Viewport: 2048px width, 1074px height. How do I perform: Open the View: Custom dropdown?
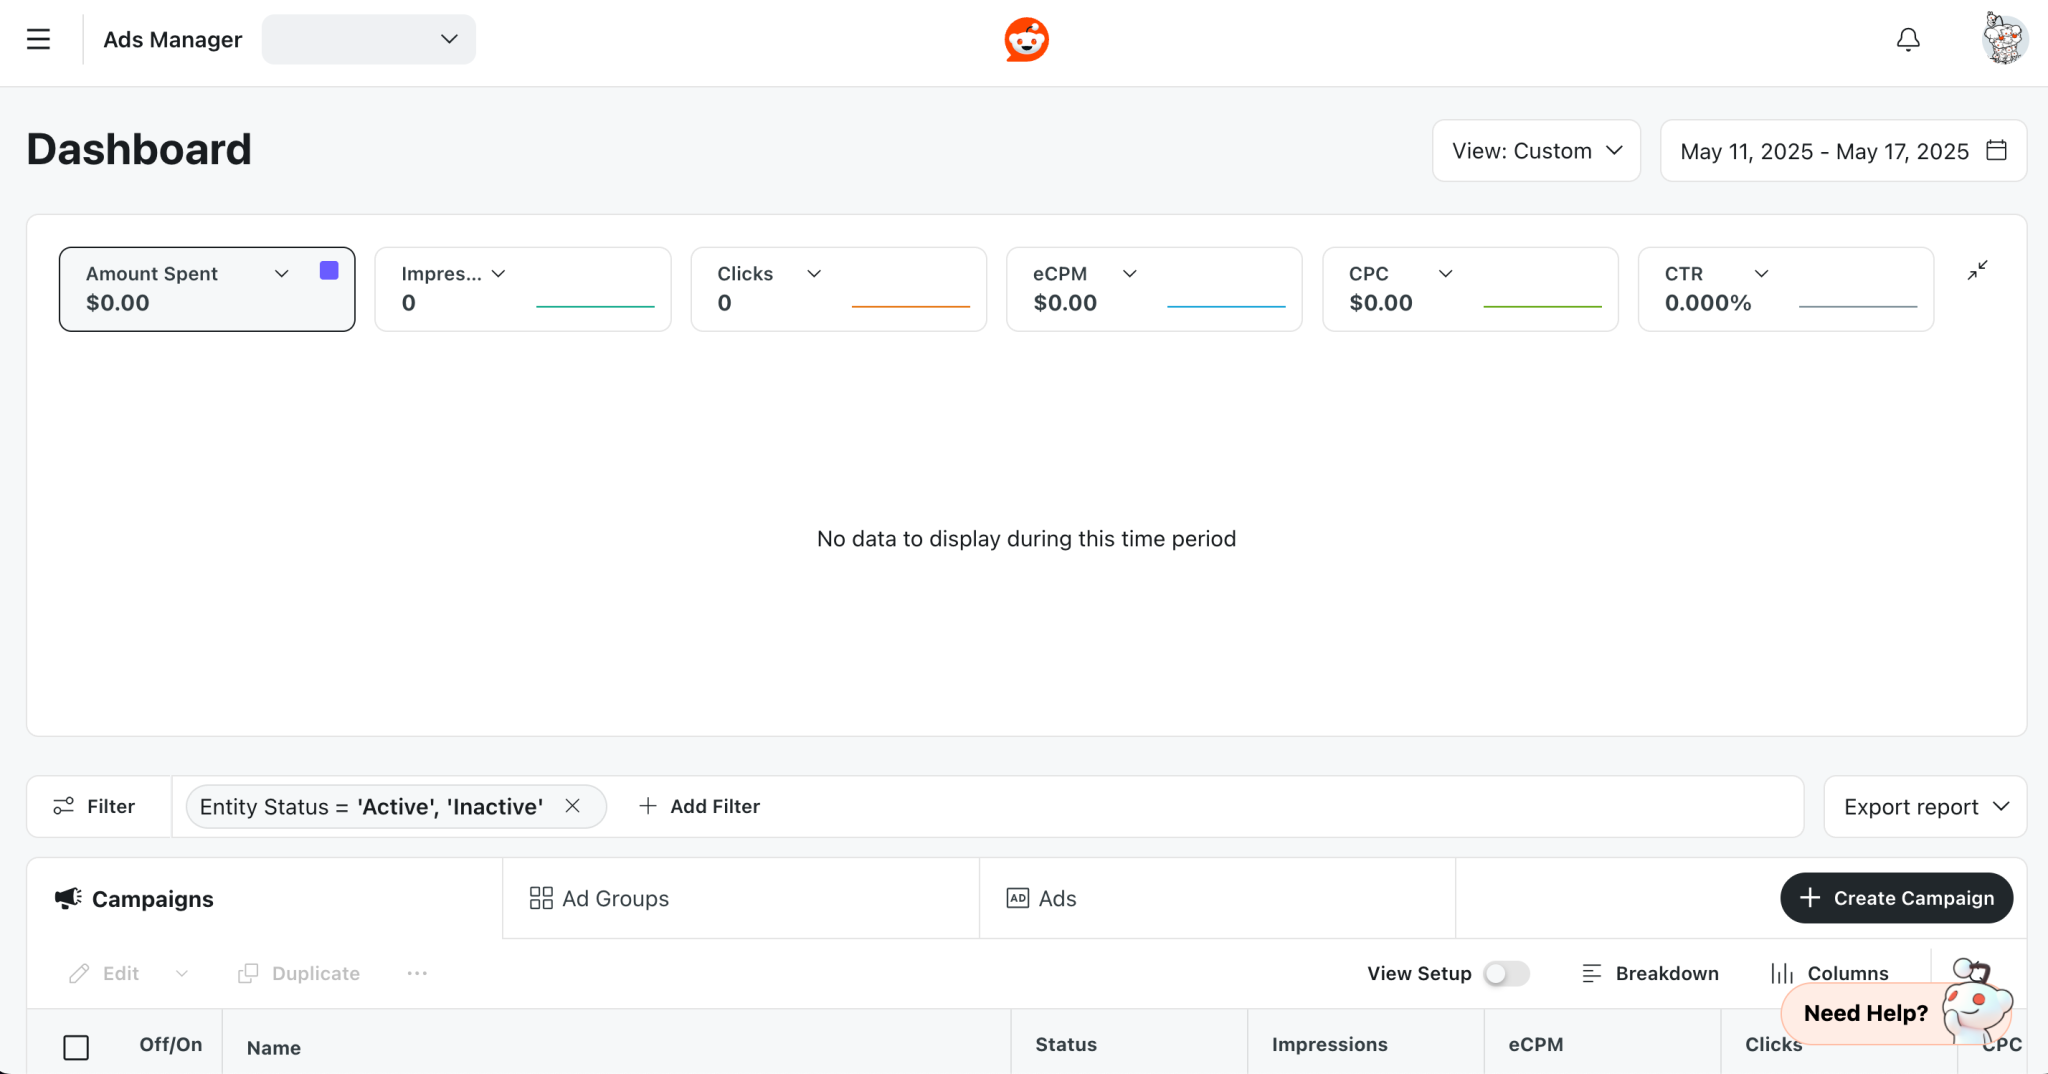point(1536,150)
